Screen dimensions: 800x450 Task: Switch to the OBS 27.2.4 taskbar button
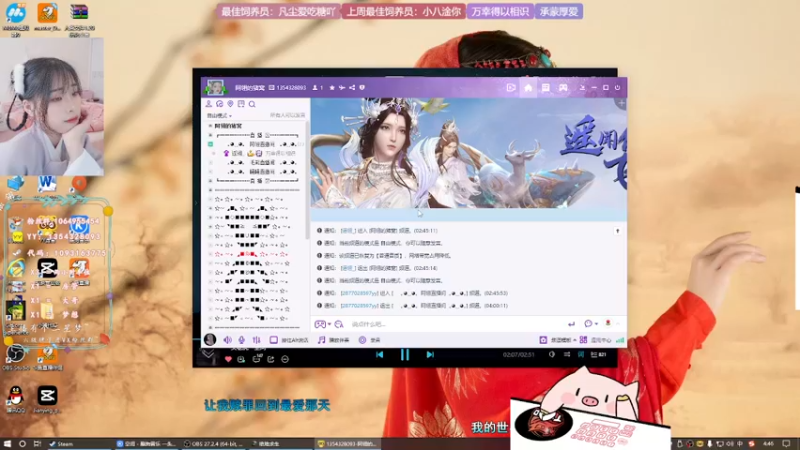pyautogui.click(x=214, y=444)
